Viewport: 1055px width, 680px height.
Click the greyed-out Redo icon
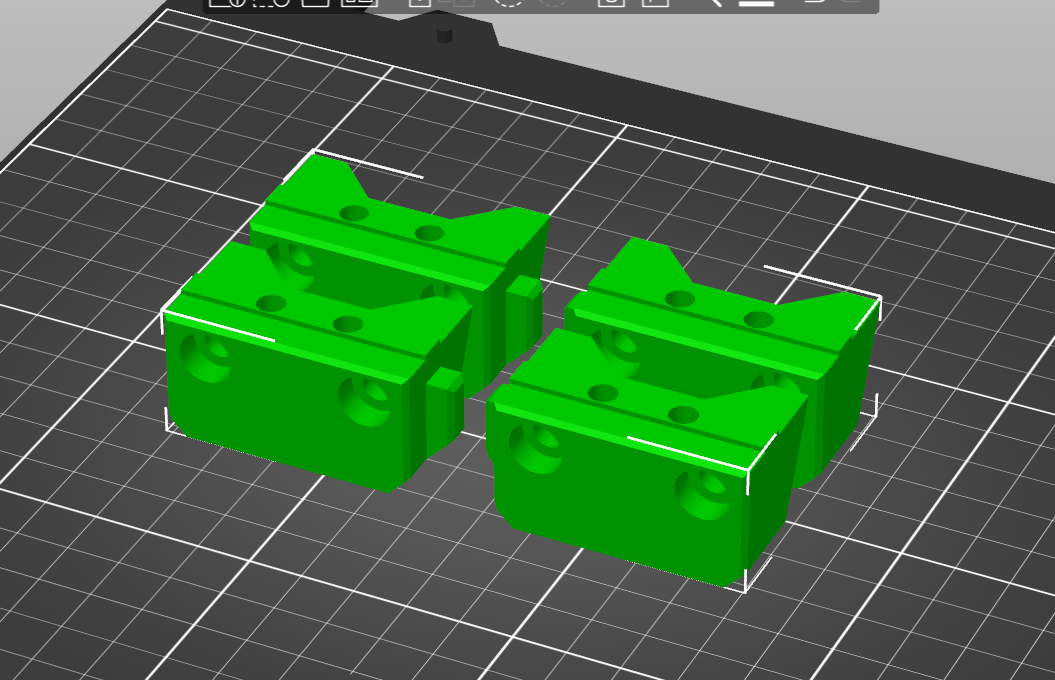coord(851,2)
